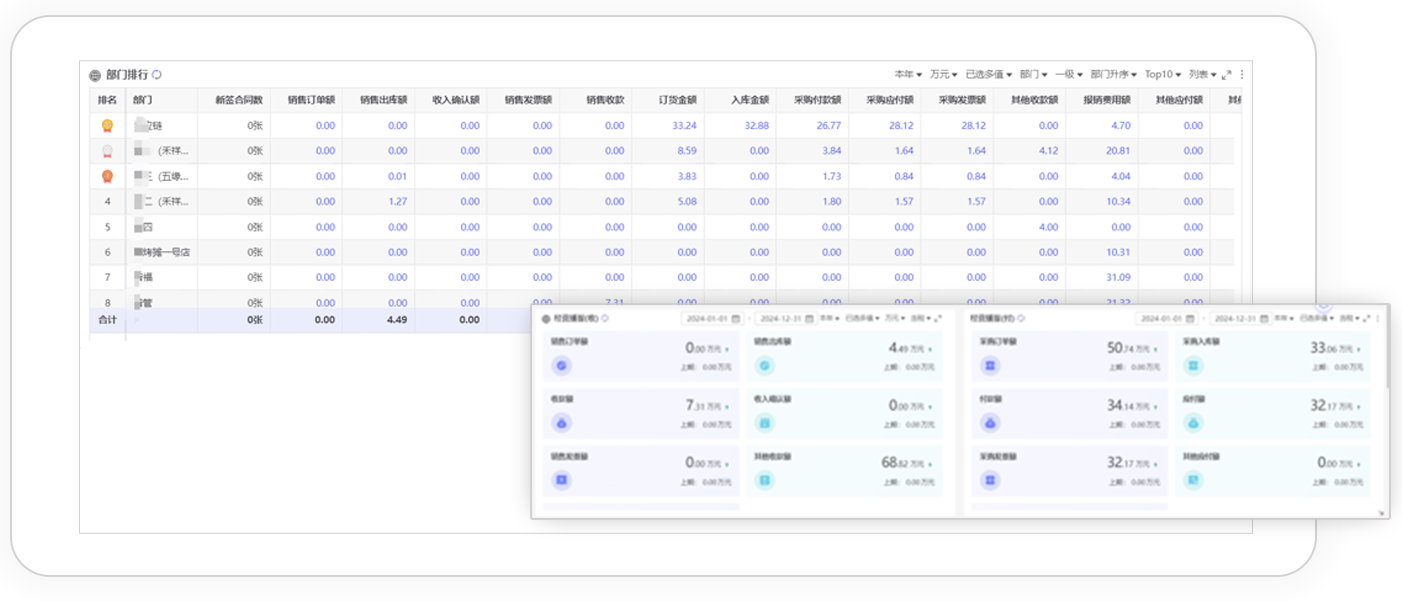Open more options menu for 部门排行 panel
The image size is (1402, 601).
(1242, 75)
